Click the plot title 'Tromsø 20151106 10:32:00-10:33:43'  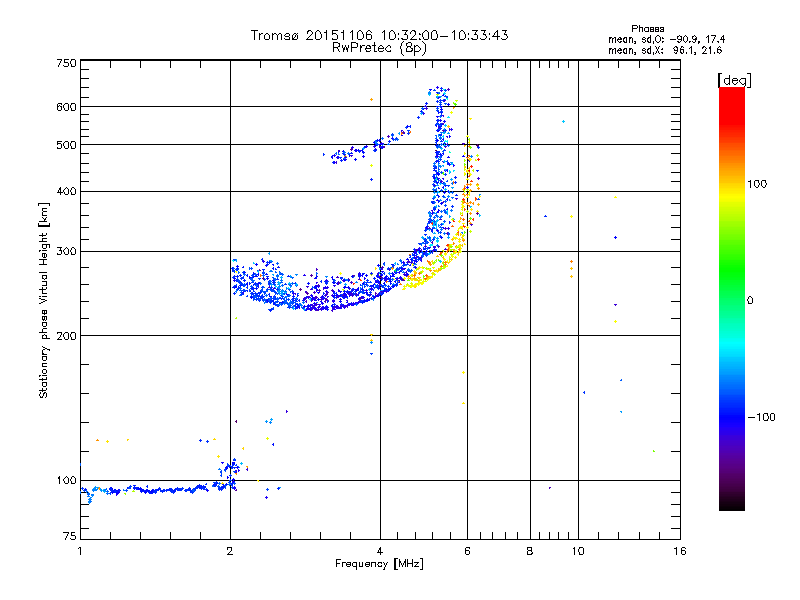pos(380,35)
